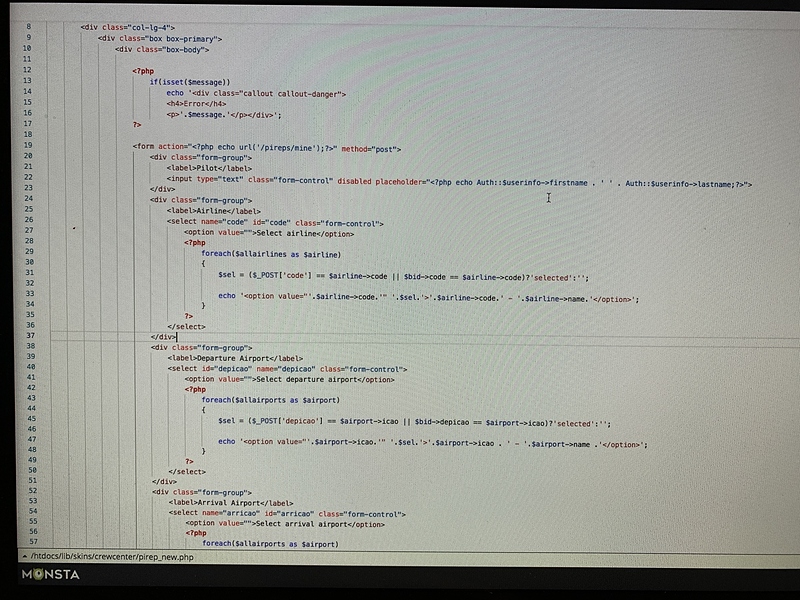Click the foreach($allairlines as $airline) line
Viewport: 800px width, 600px height.
(x=271, y=254)
